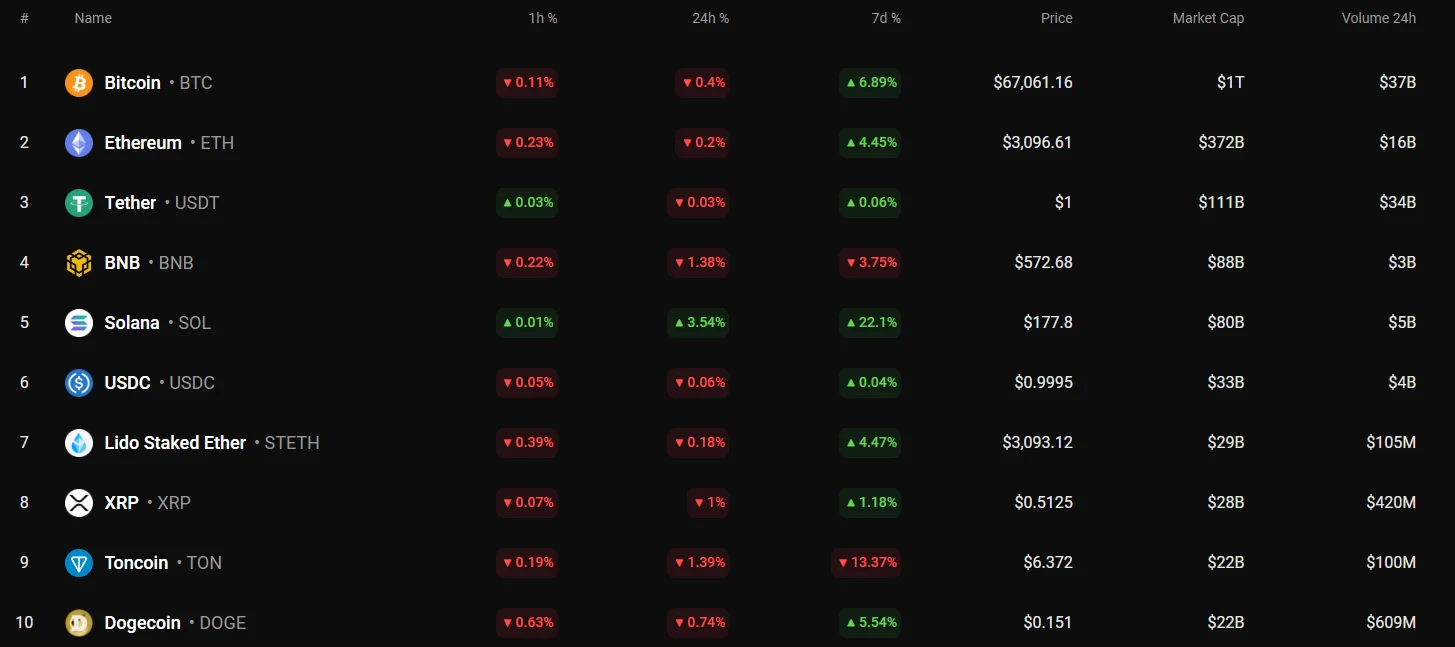Click the USDC dollar logo icon
1455x647 pixels.
pyautogui.click(x=79, y=383)
